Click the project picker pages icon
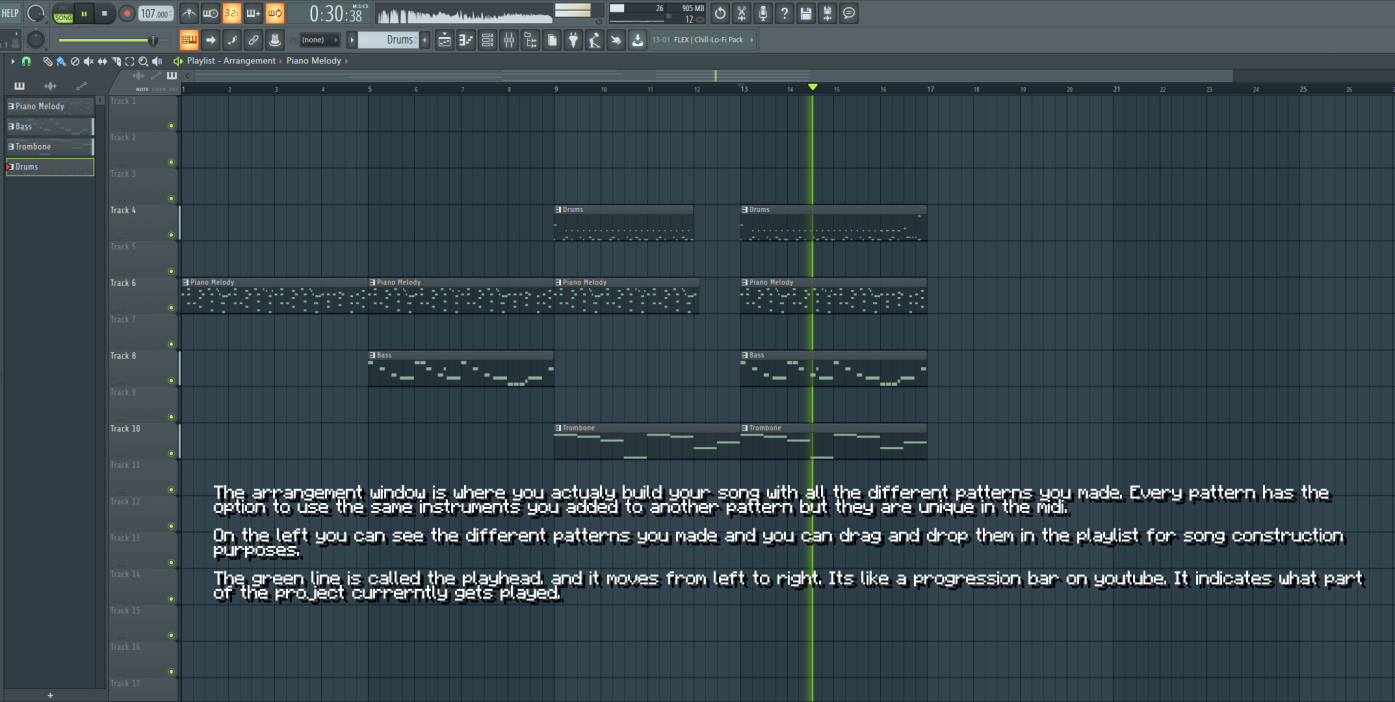Viewport: 1395px width, 702px height. coord(551,40)
